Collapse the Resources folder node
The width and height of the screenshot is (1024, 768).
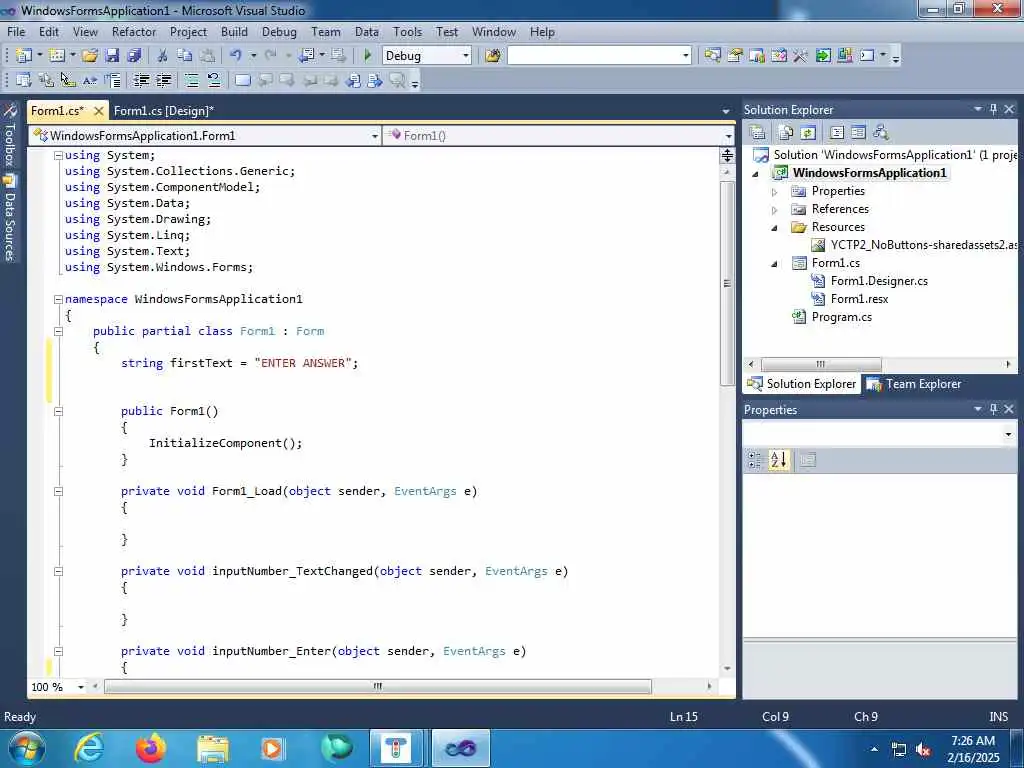coord(775,228)
